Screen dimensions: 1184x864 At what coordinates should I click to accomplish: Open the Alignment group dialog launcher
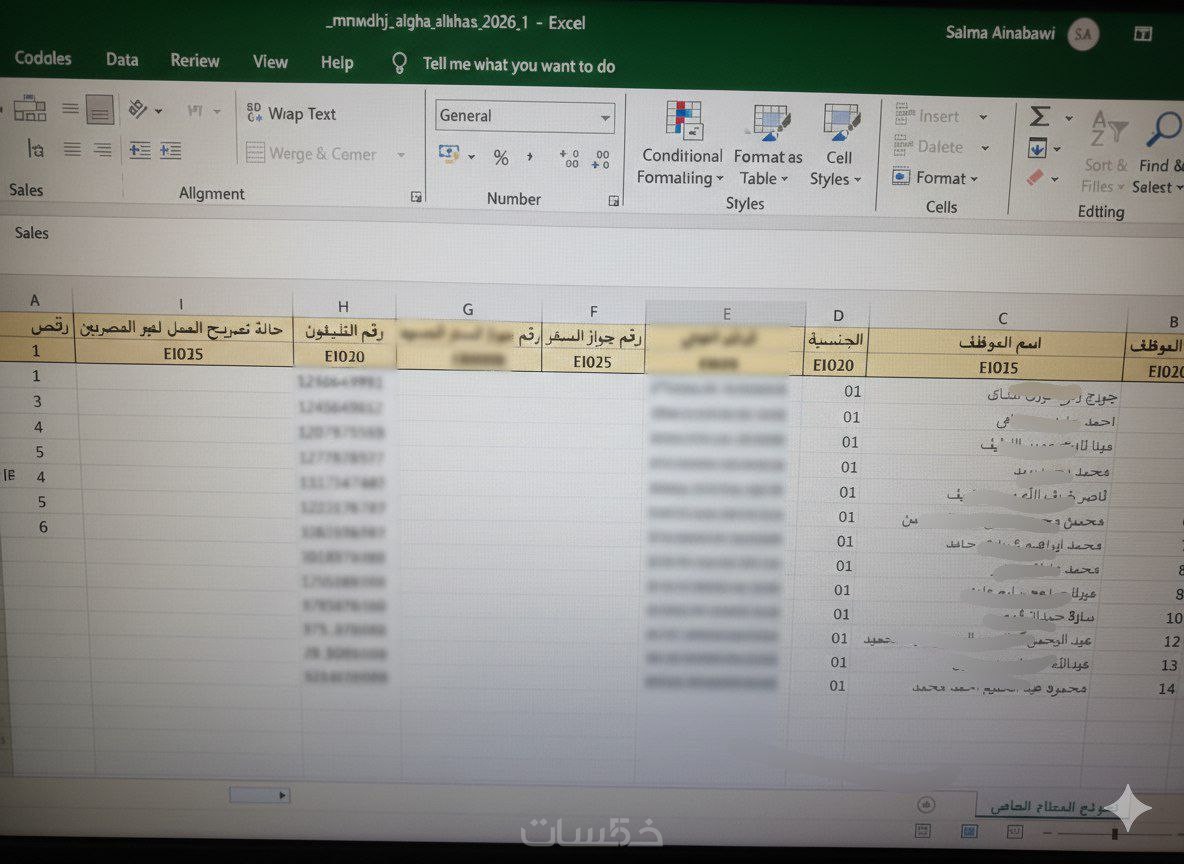click(416, 197)
